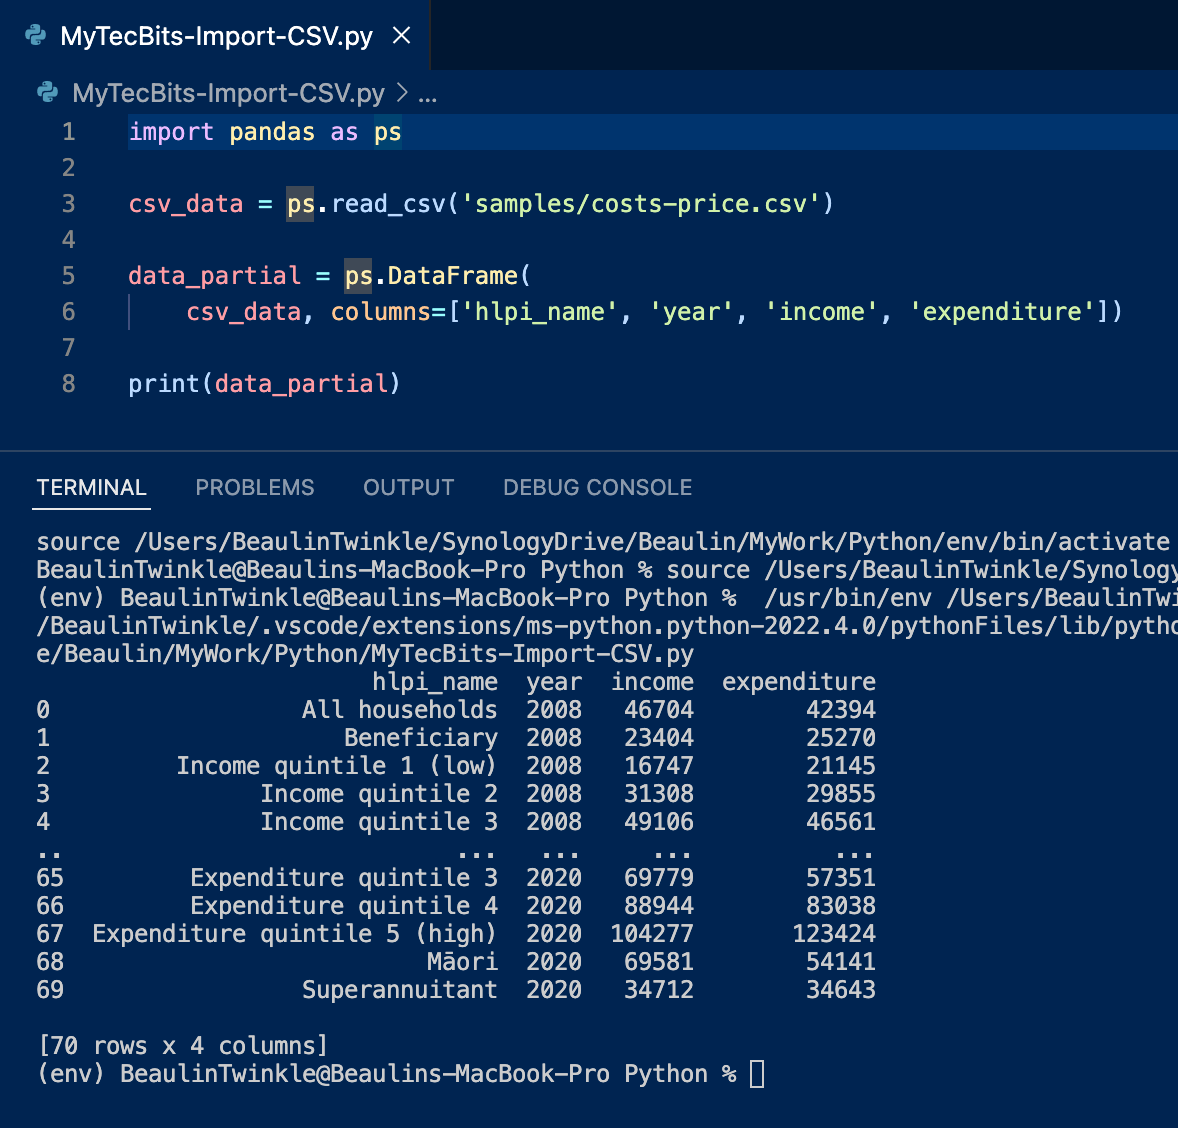
Task: Click the import keyword on line 1
Action: [171, 132]
